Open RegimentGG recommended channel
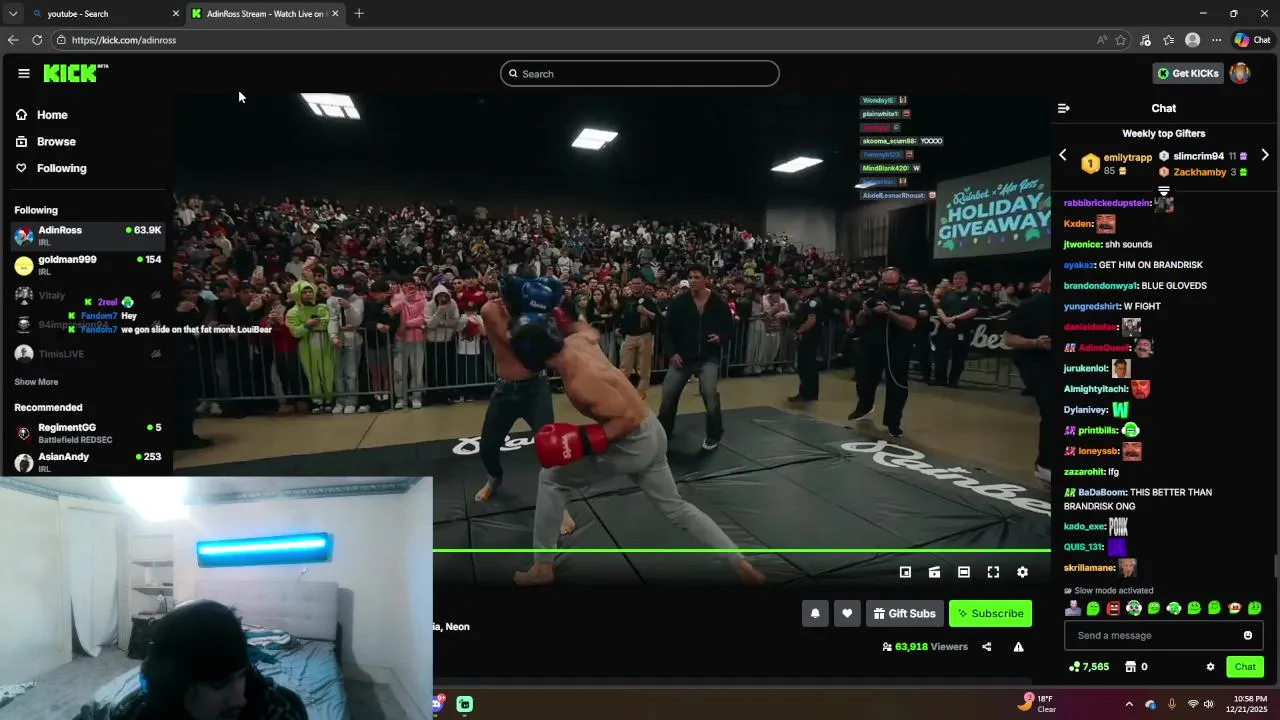 click(88, 433)
